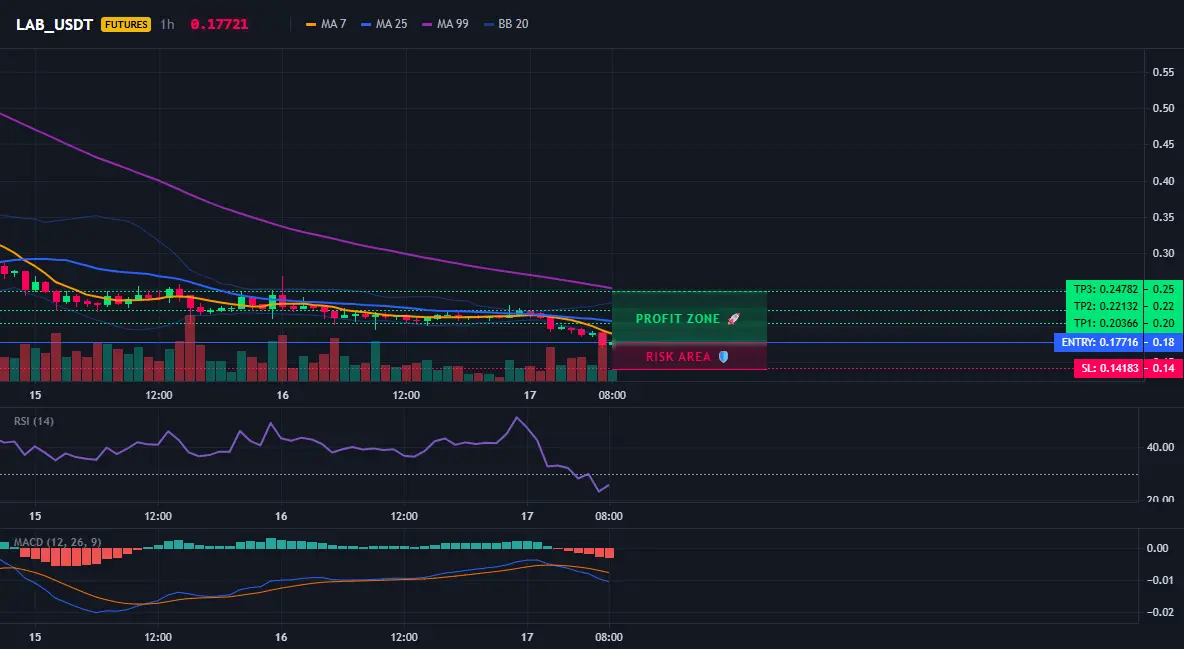This screenshot has height=649, width=1184.
Task: Click the shield icon in Risk Area
Action: pyautogui.click(x=723, y=357)
